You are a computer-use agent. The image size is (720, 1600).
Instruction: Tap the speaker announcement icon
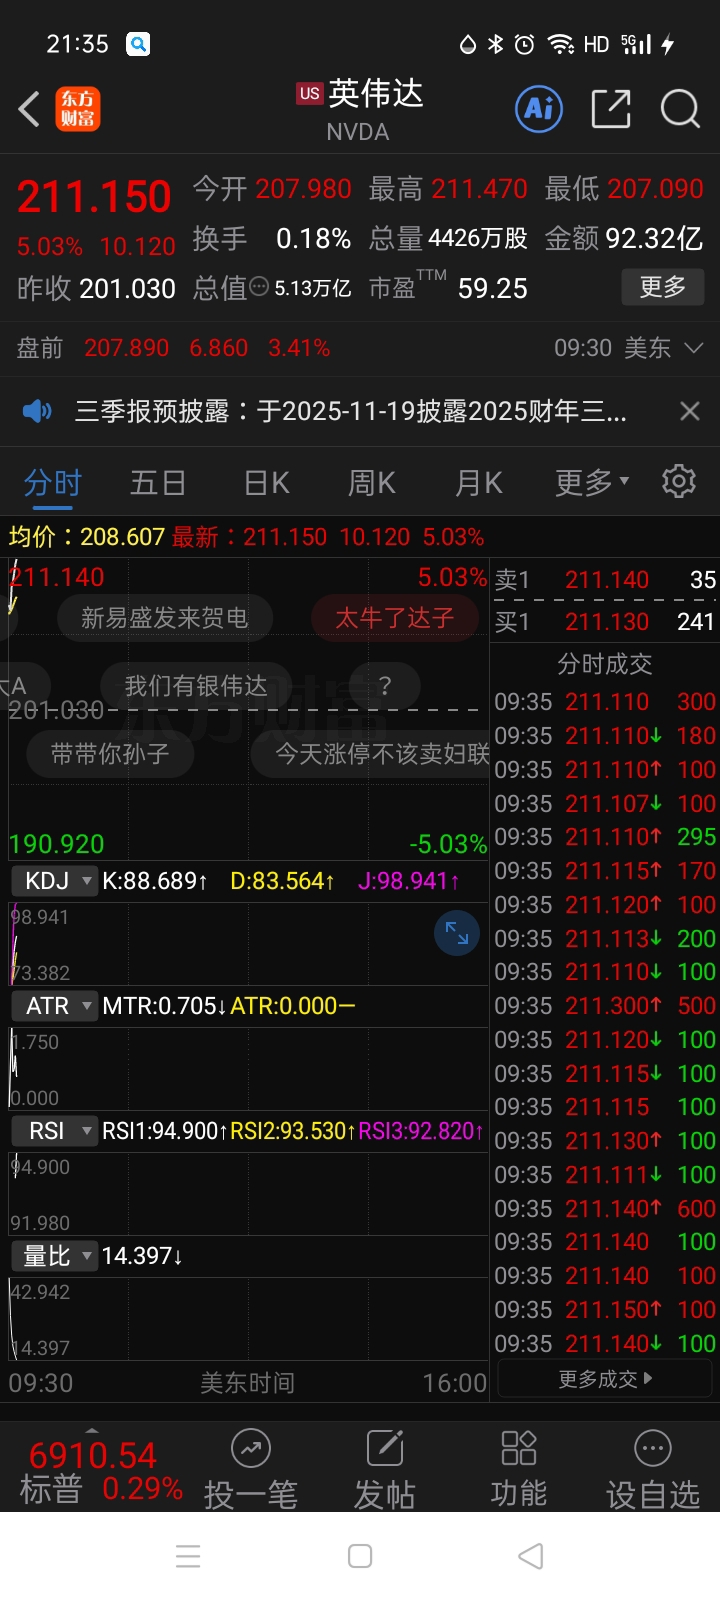(37, 411)
